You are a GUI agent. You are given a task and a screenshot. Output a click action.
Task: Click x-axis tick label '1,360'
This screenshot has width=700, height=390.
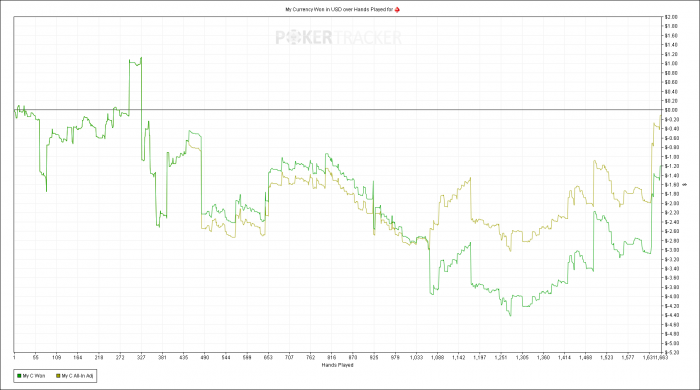coord(543,357)
